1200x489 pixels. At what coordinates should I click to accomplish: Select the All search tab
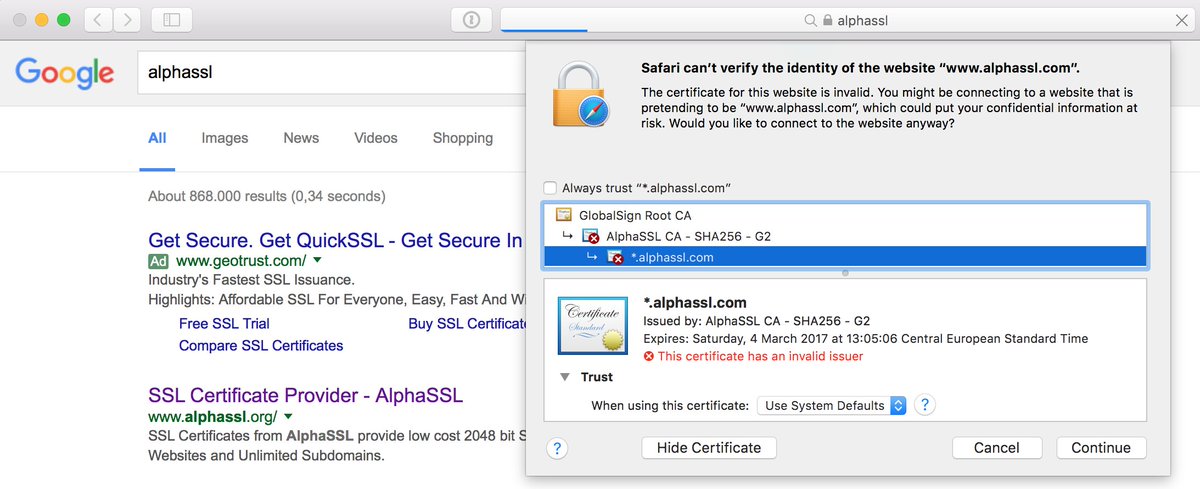[157, 138]
